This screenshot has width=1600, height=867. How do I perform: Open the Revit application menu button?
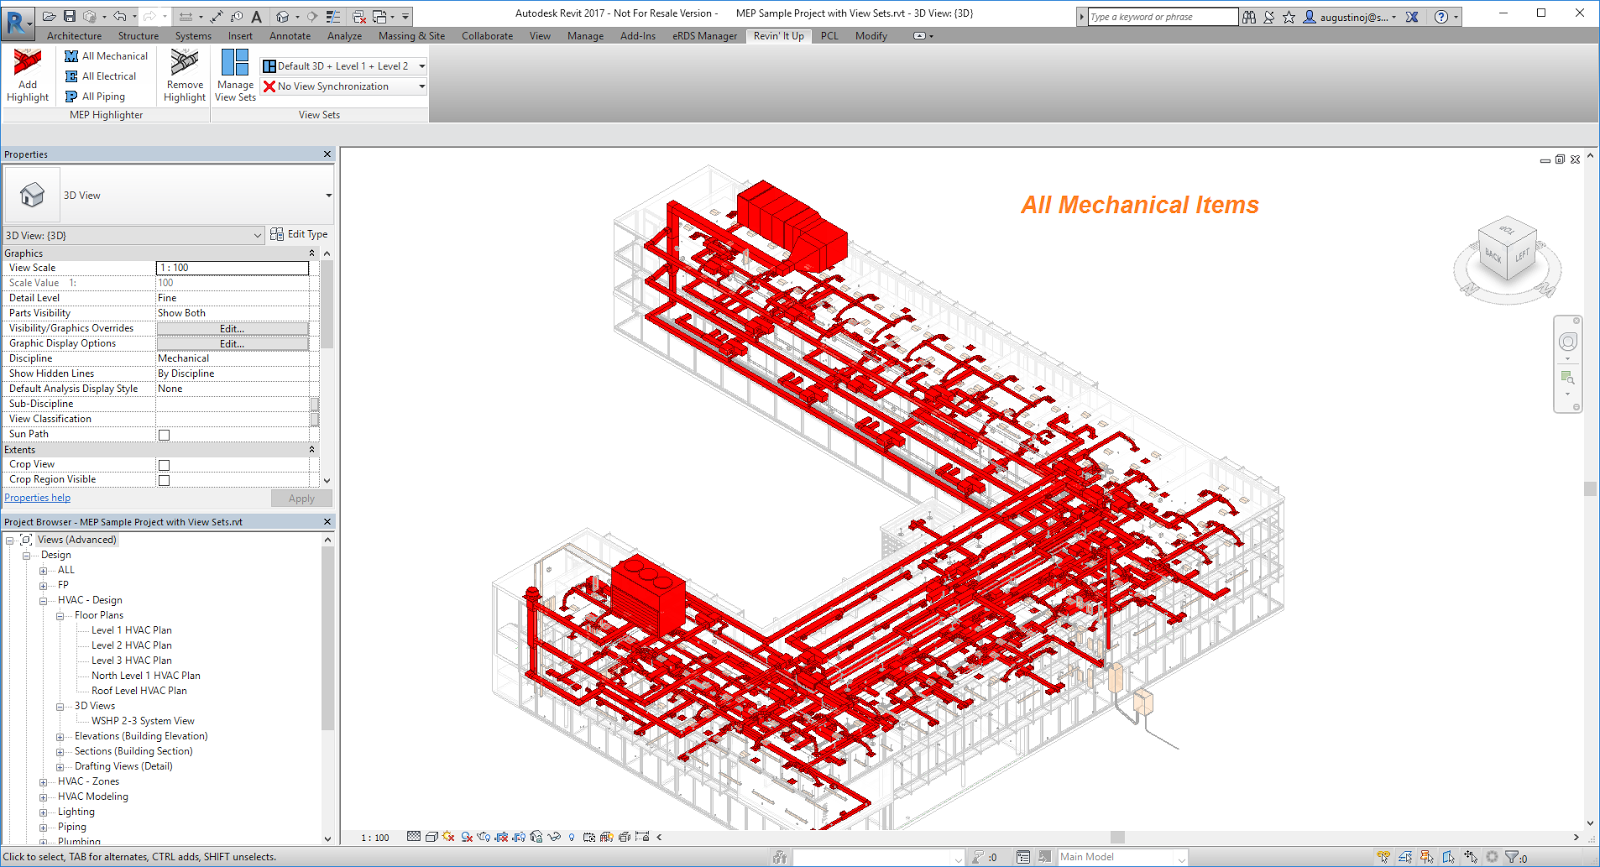click(x=17, y=22)
